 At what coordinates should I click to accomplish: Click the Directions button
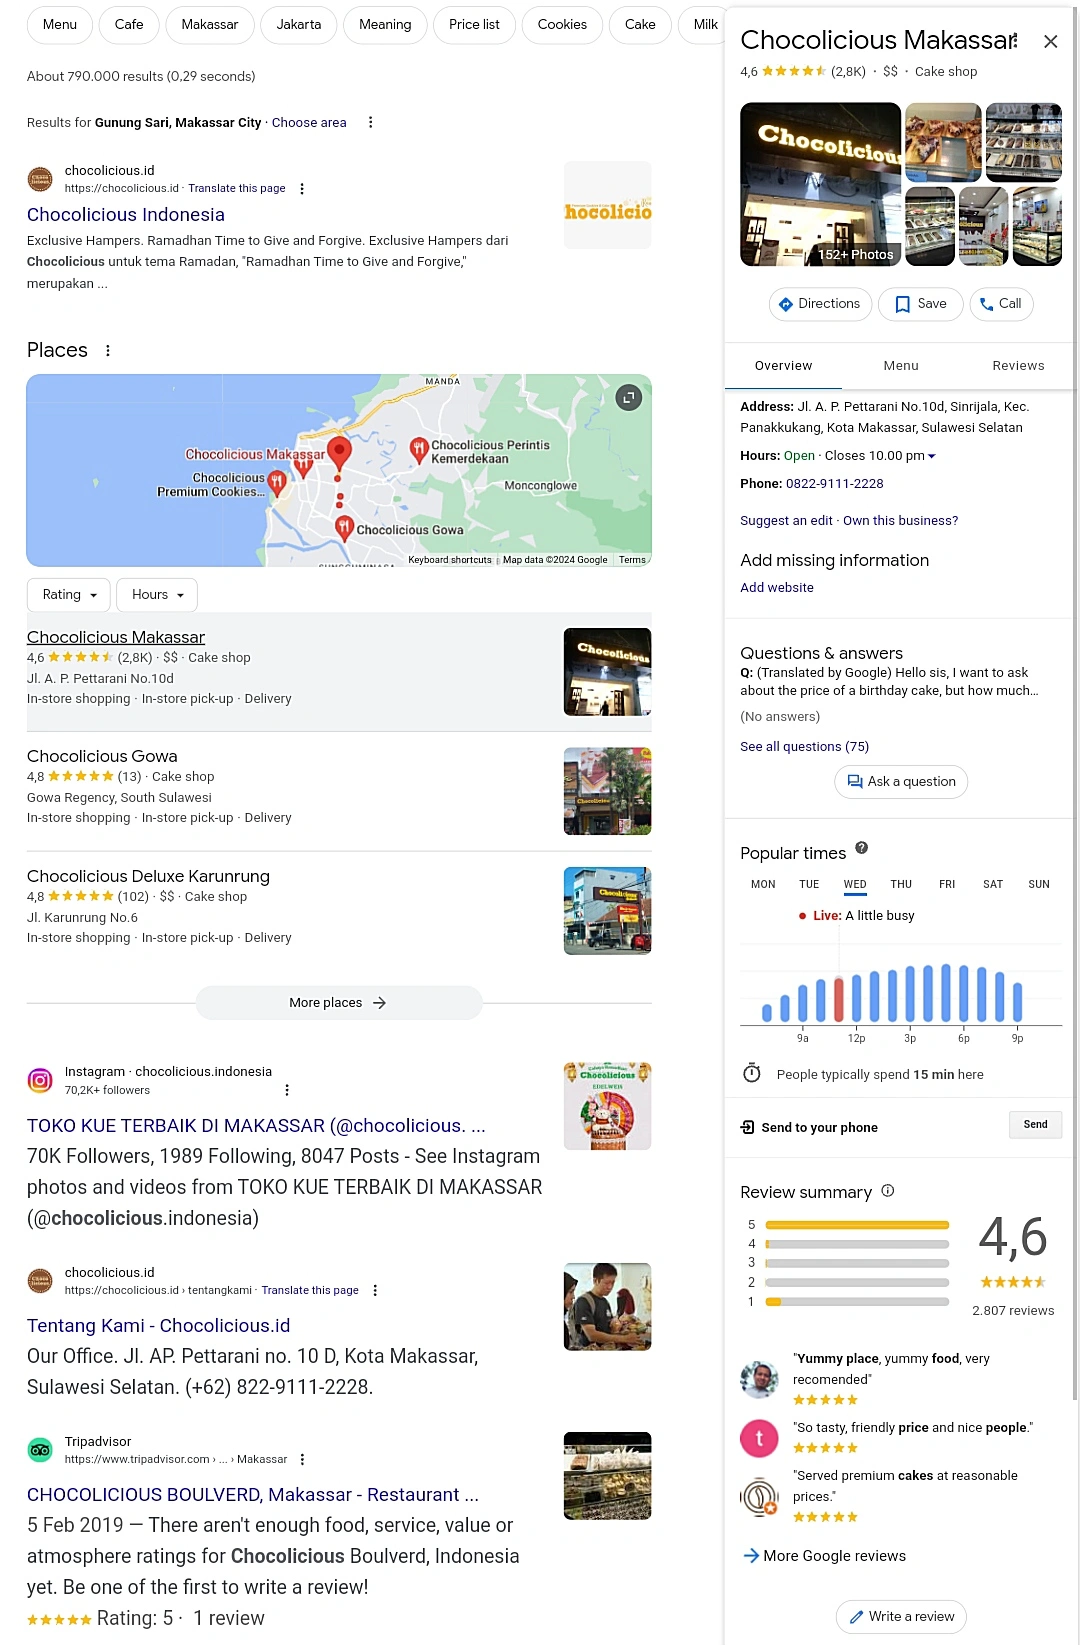tap(820, 304)
